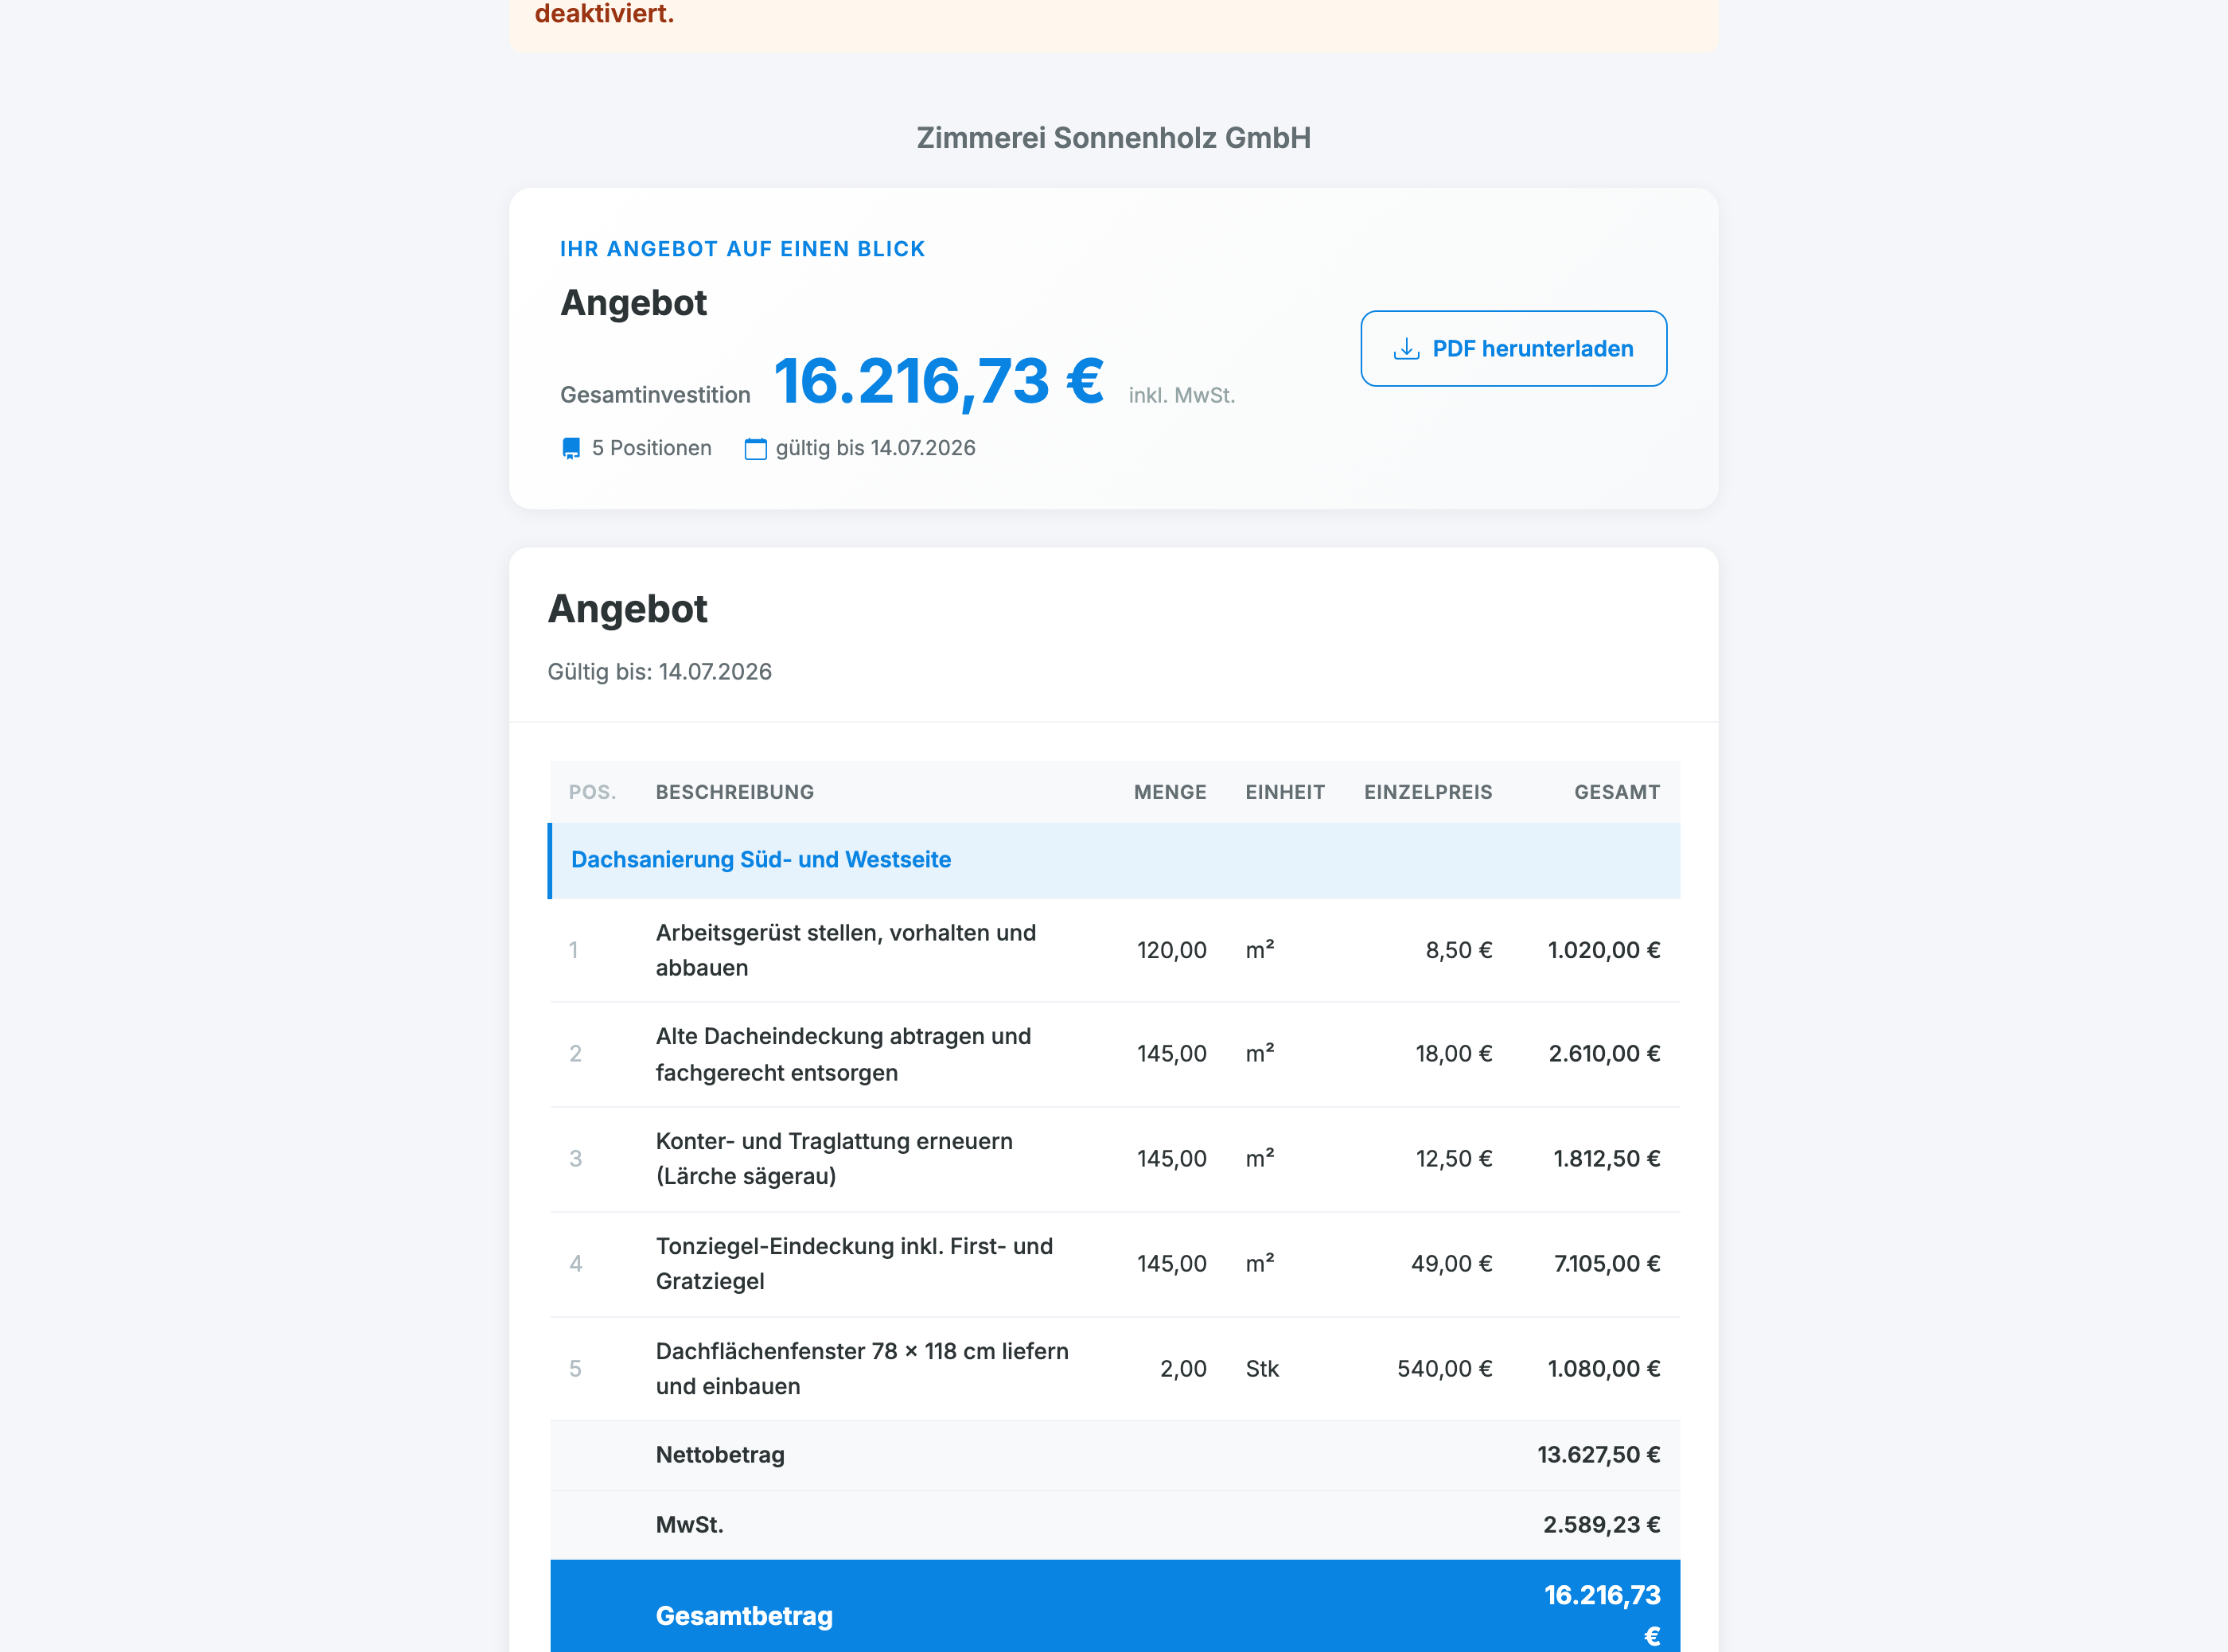This screenshot has height=1652, width=2228.
Task: Click the Gesamtbetrag label
Action: pos(744,1616)
